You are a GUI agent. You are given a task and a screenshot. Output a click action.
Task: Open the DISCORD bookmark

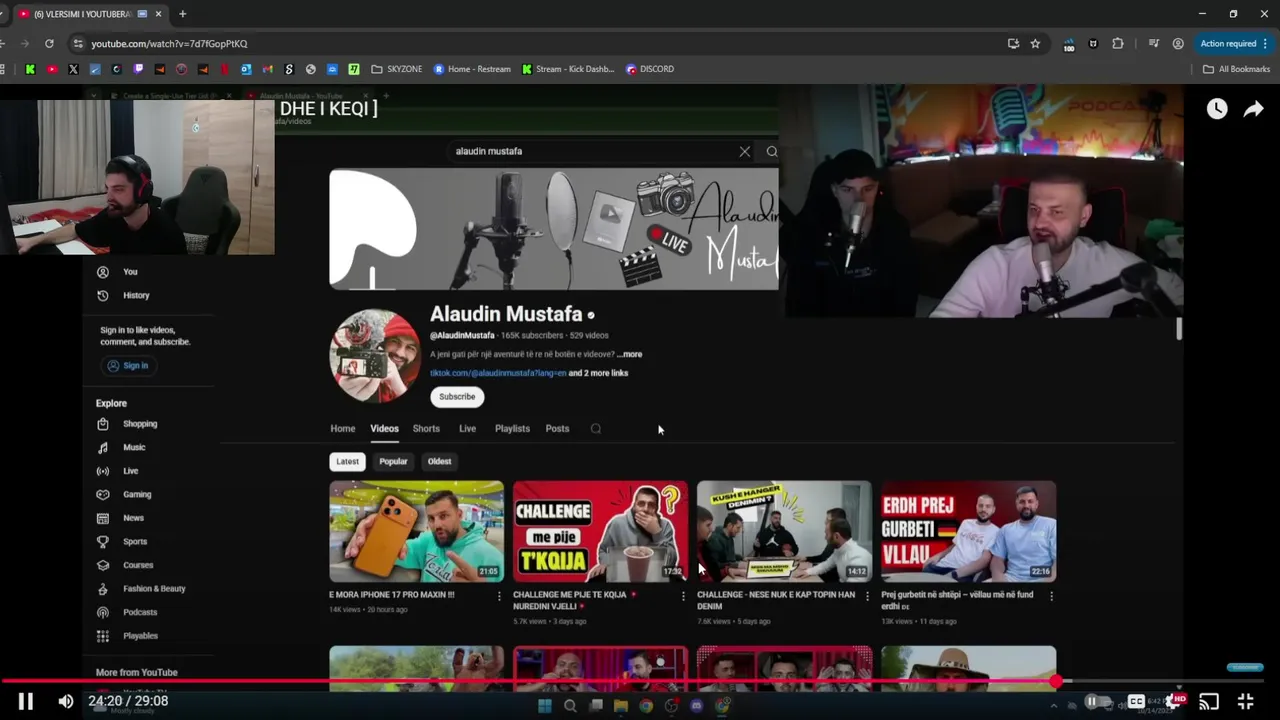coord(650,69)
